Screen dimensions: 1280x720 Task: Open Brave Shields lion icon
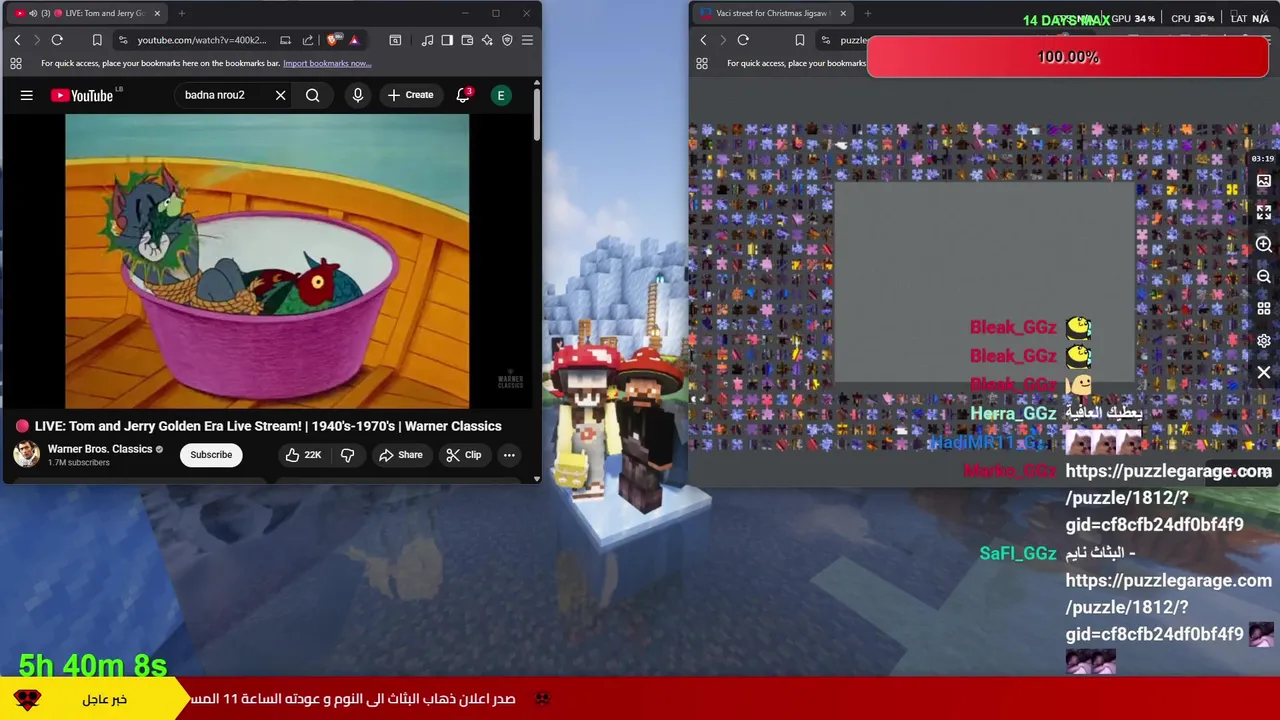(333, 40)
